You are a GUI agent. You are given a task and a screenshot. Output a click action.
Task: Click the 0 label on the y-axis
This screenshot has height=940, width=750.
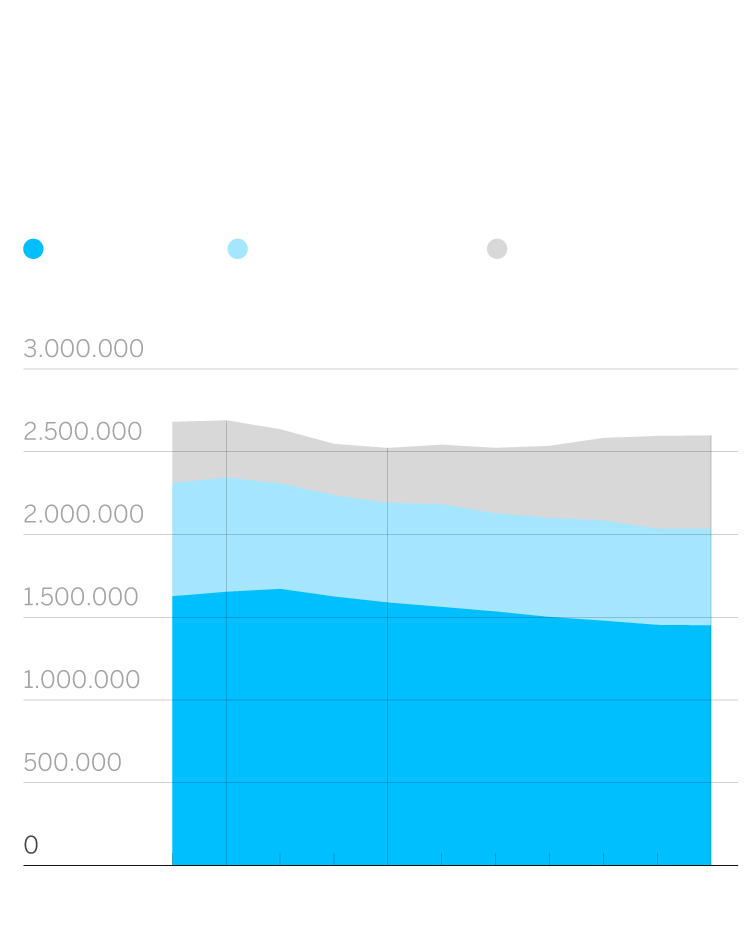point(31,846)
